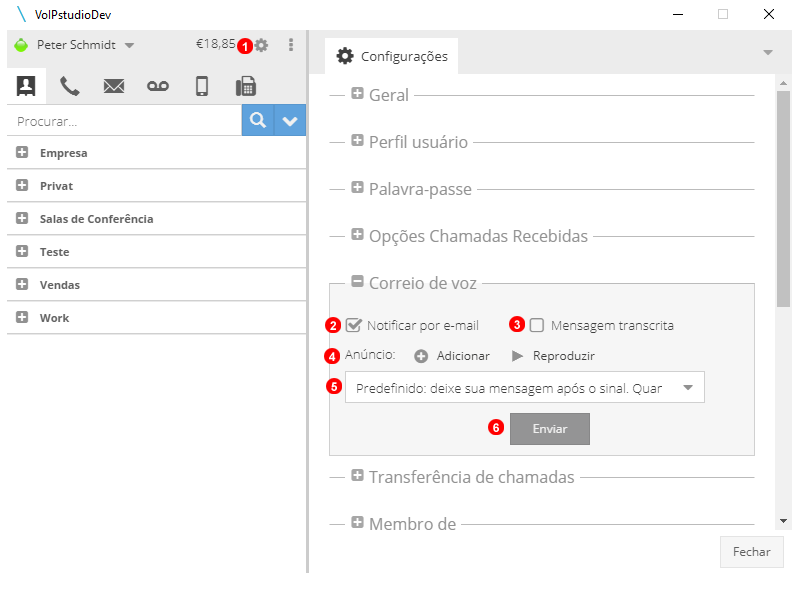
Task: Open the fax machine icon
Action: tap(246, 86)
